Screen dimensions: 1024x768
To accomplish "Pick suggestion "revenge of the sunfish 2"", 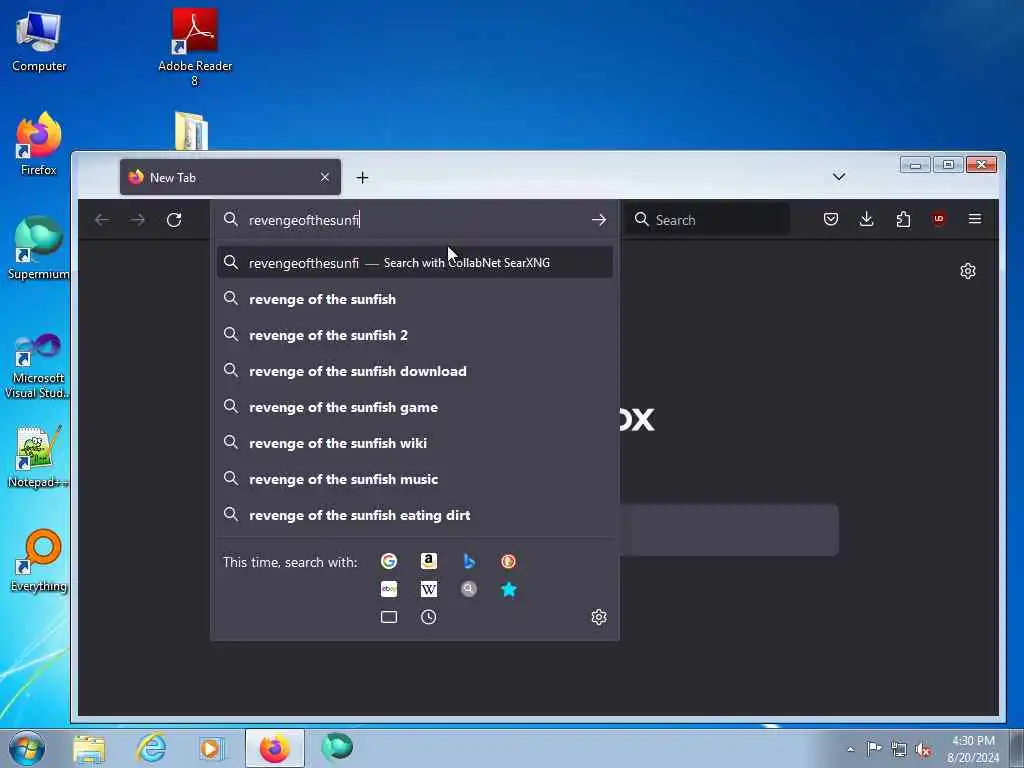I will (x=415, y=335).
